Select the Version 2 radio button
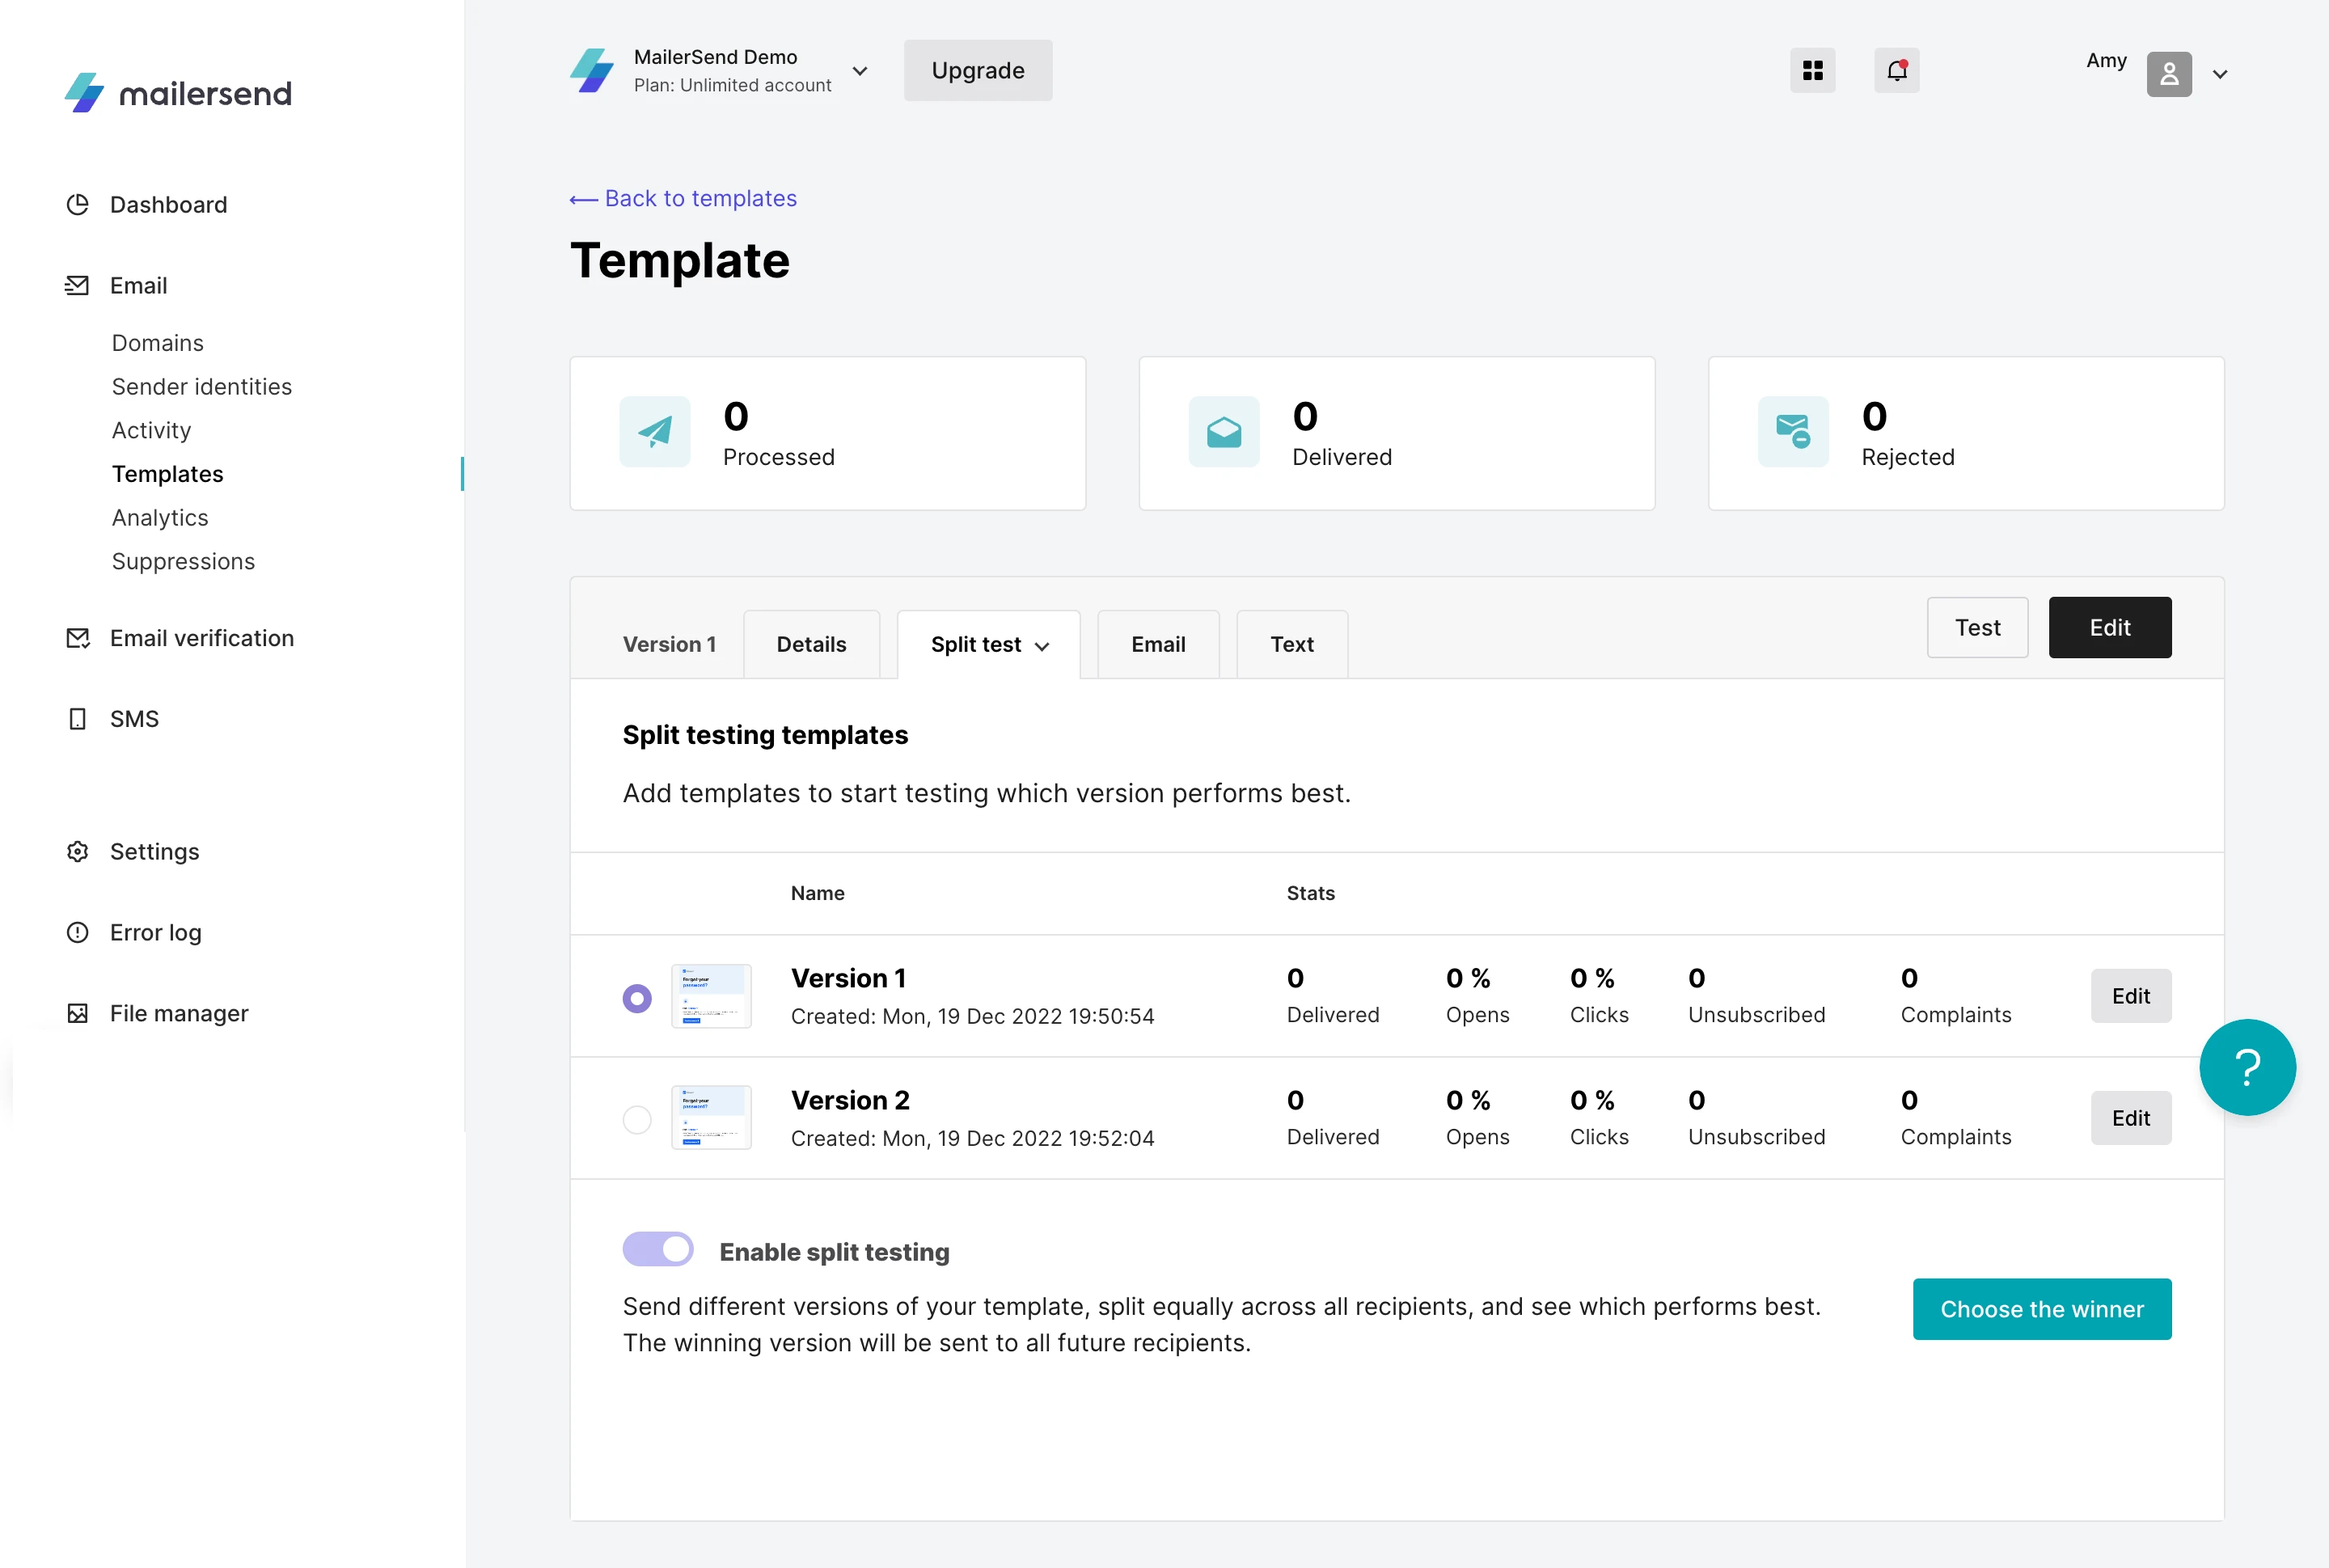This screenshot has width=2329, height=1568. (x=637, y=1119)
